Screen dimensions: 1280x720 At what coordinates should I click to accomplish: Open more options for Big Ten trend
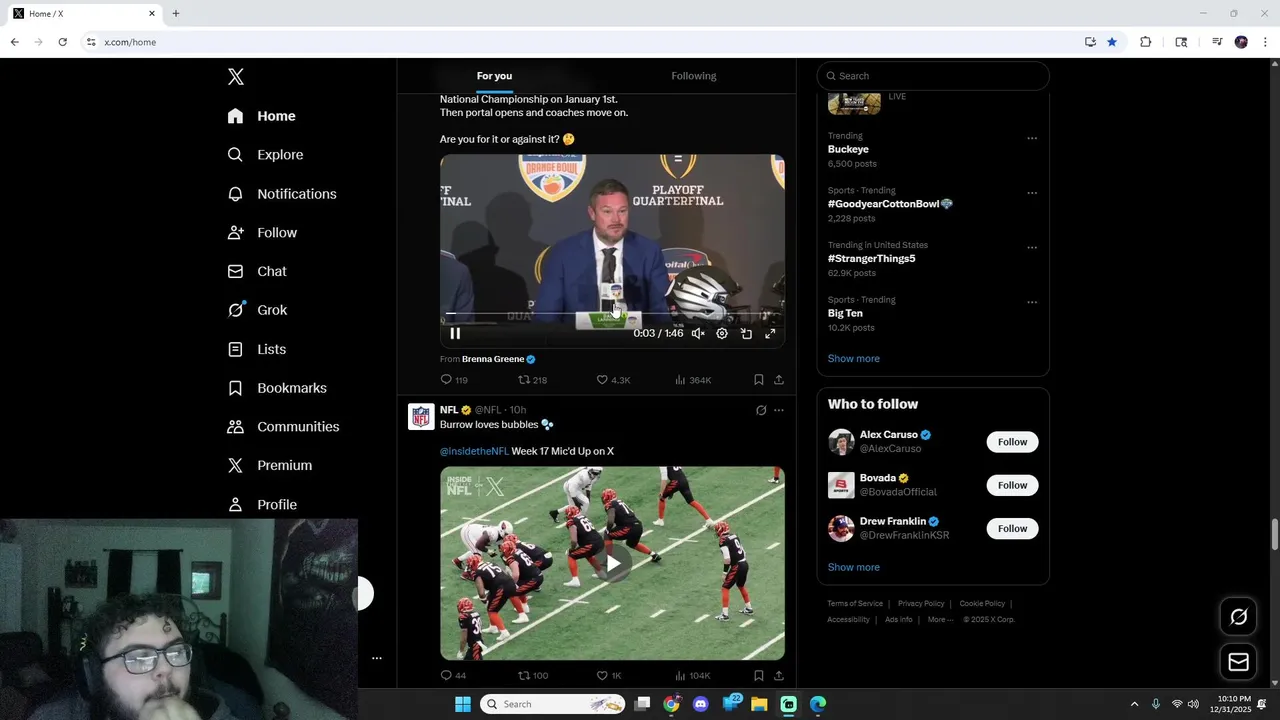click(1032, 302)
